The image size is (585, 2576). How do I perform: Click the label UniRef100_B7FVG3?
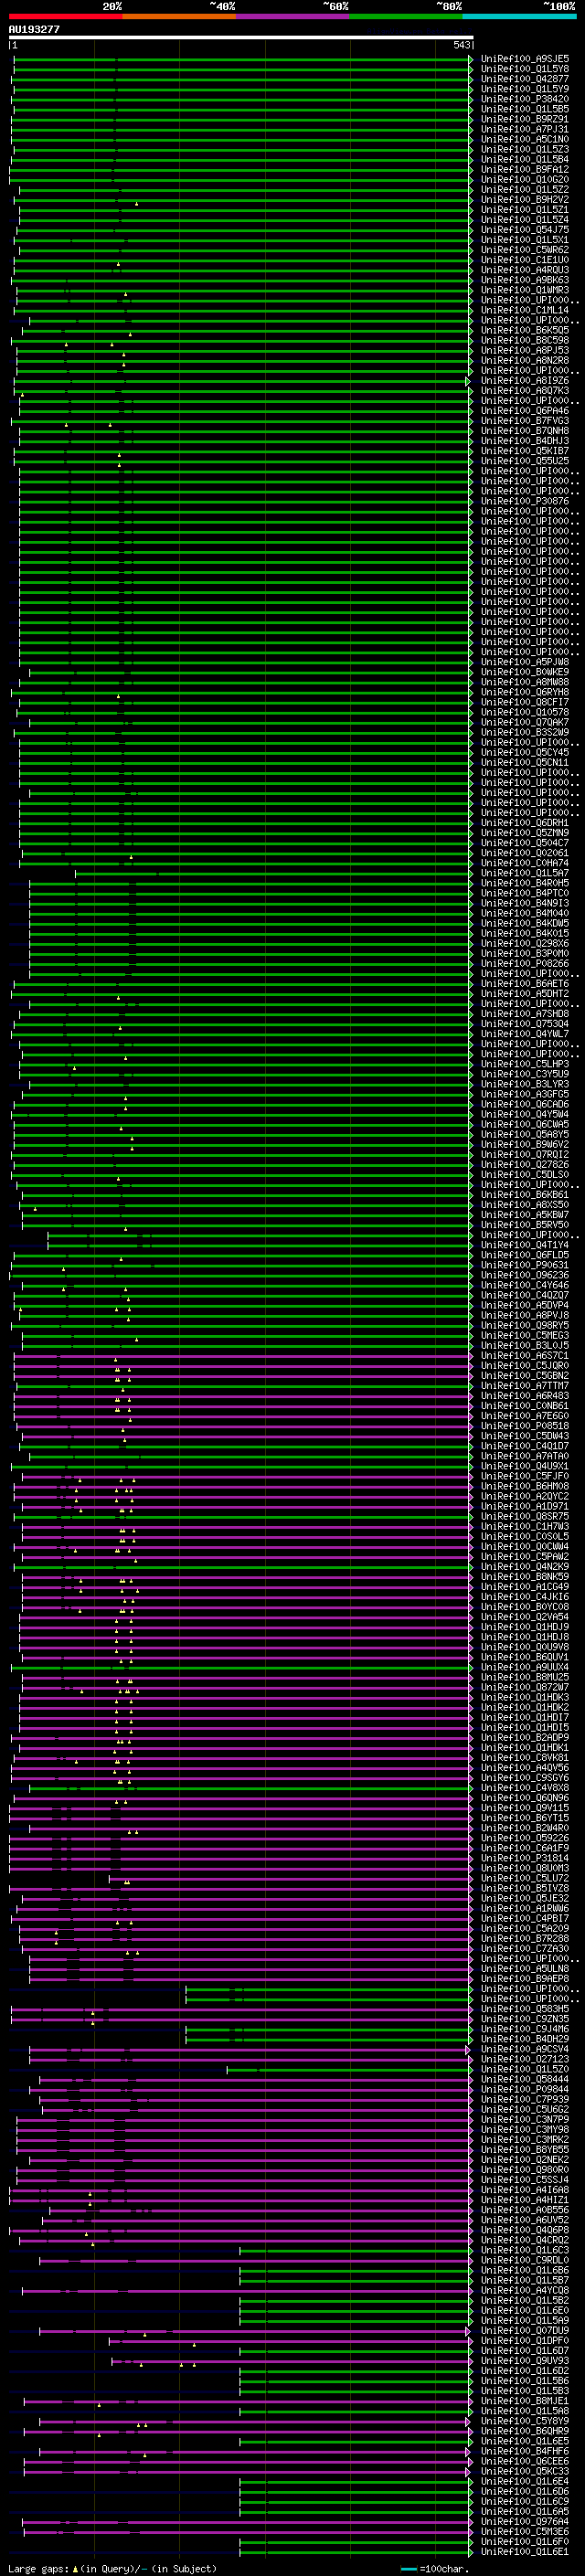[525, 421]
